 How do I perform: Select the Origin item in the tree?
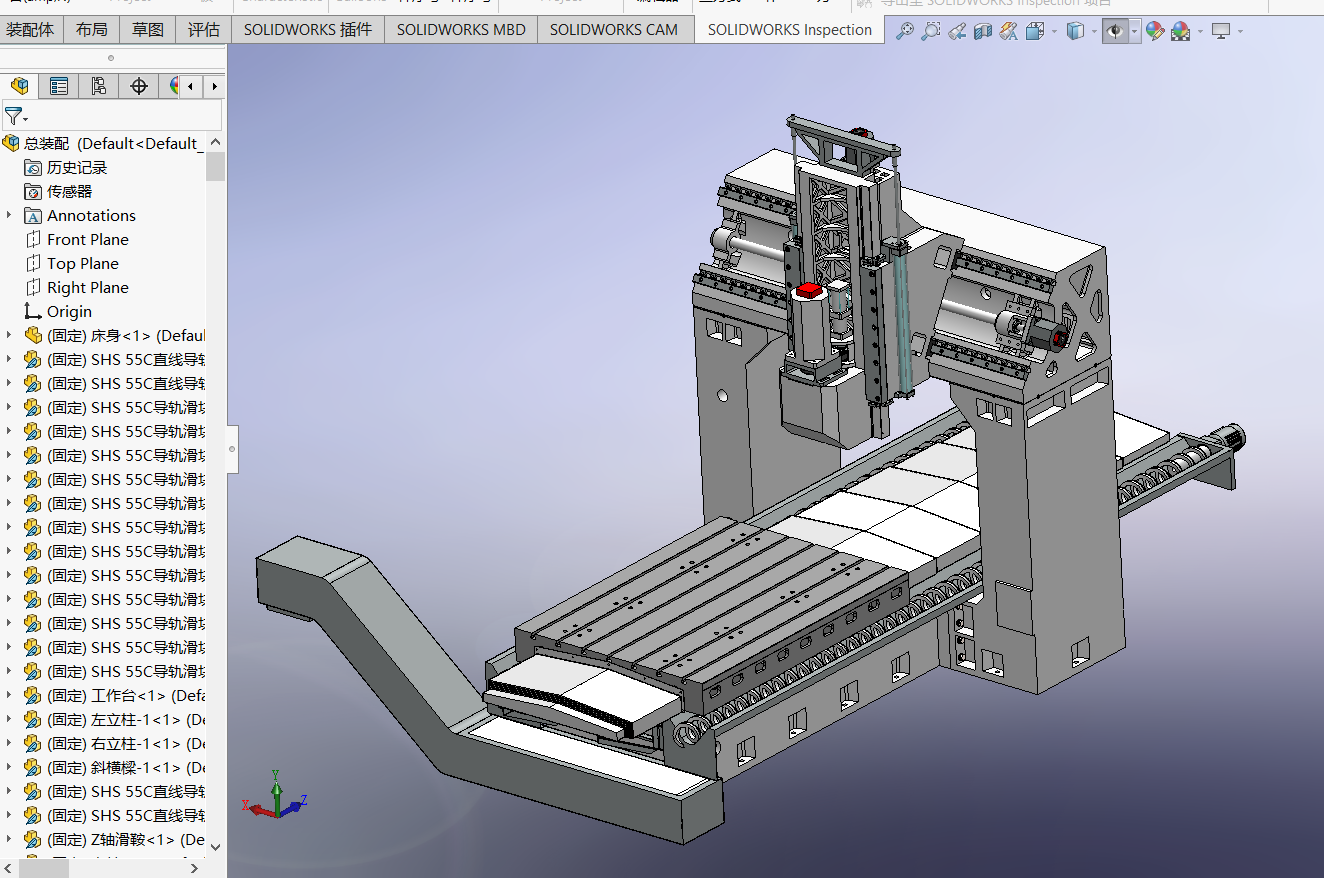[69, 311]
